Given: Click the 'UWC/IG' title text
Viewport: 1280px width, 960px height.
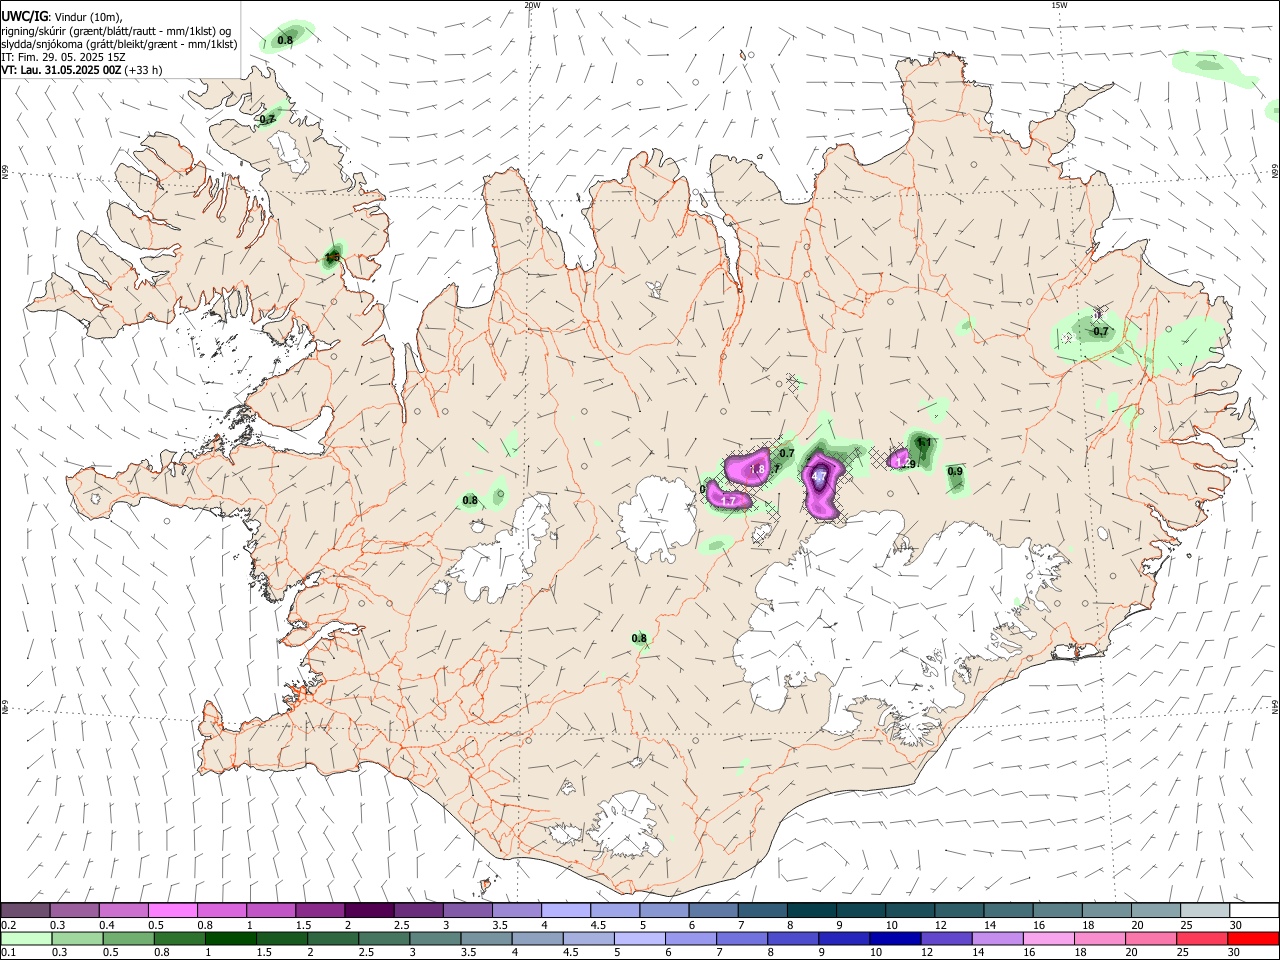Looking at the screenshot, I should (x=24, y=17).
